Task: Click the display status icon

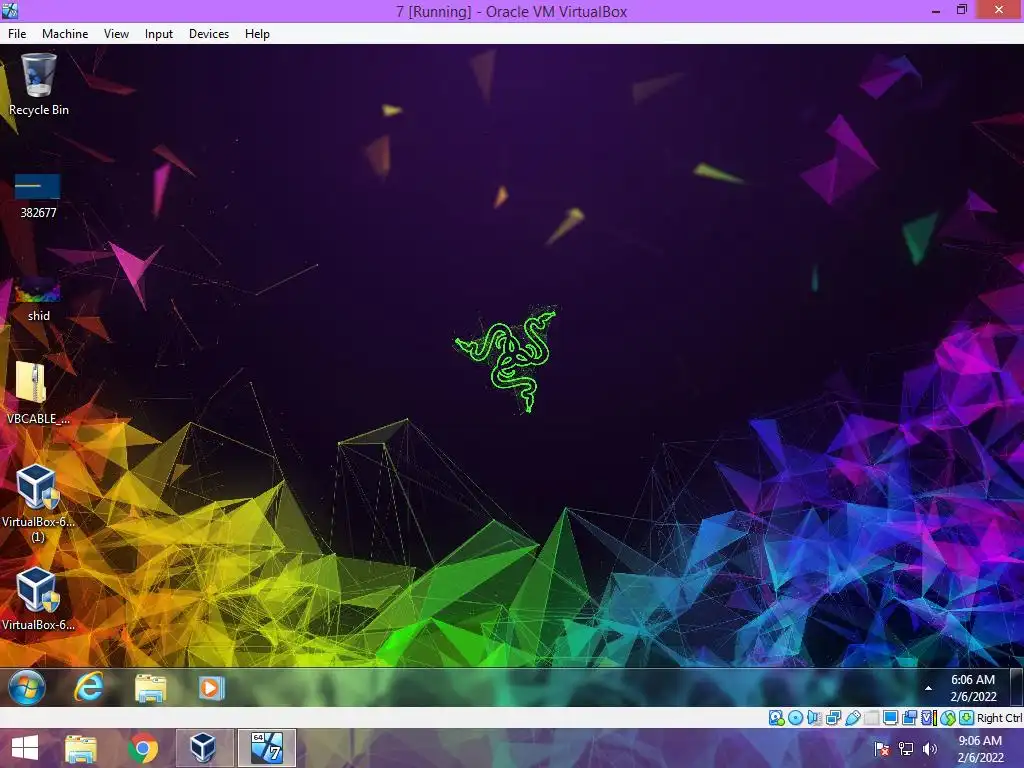Action: coord(890,718)
